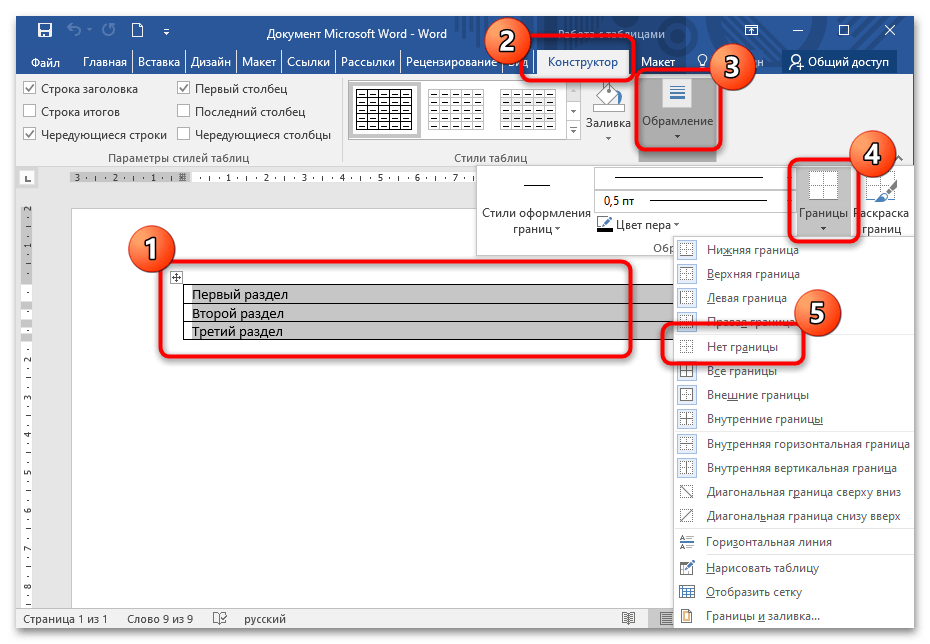Image resolution: width=930 pixels, height=644 pixels.
Task: Collapse the ribbon with the chevron arrow
Action: [899, 158]
